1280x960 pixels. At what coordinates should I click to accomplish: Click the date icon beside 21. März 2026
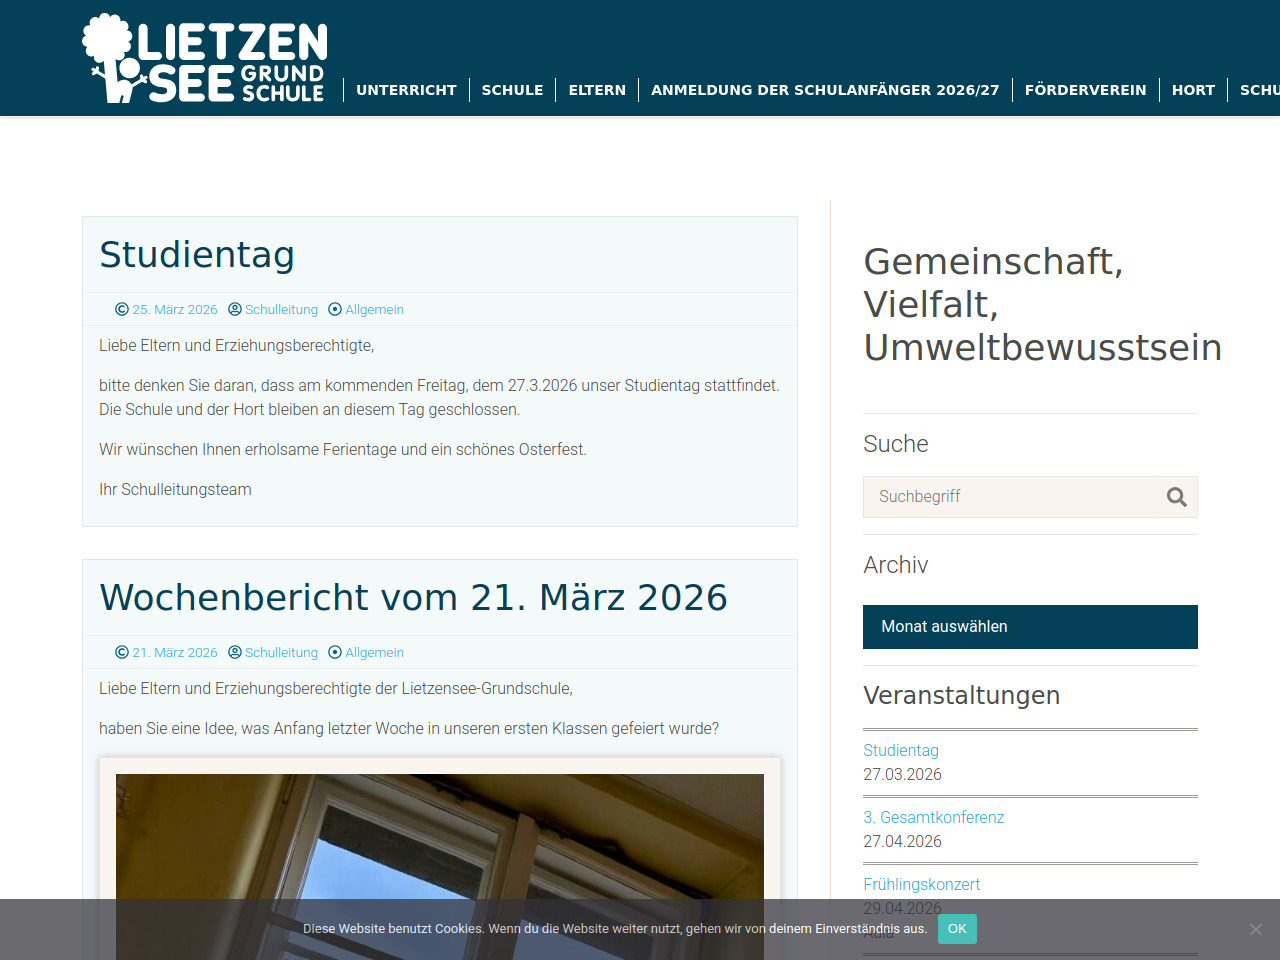tap(122, 653)
